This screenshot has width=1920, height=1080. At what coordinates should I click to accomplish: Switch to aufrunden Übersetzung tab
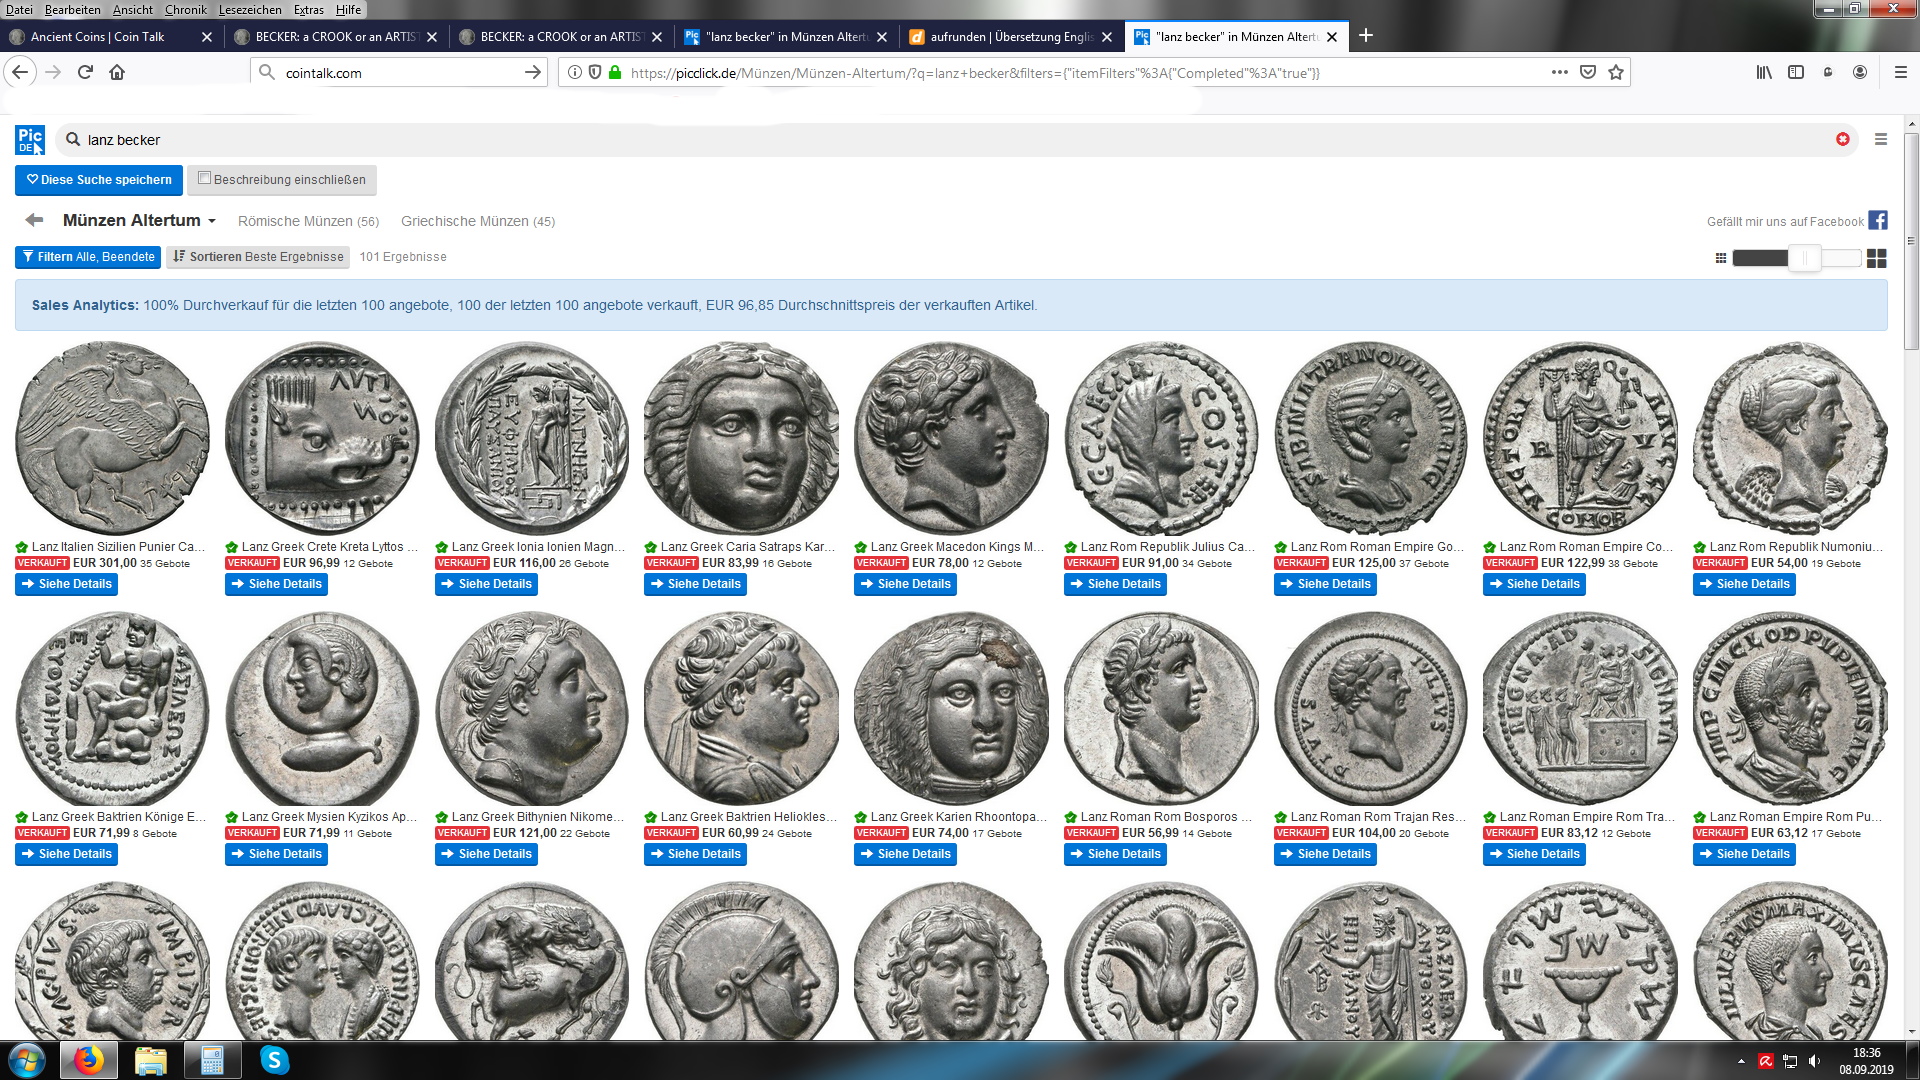click(x=1010, y=36)
